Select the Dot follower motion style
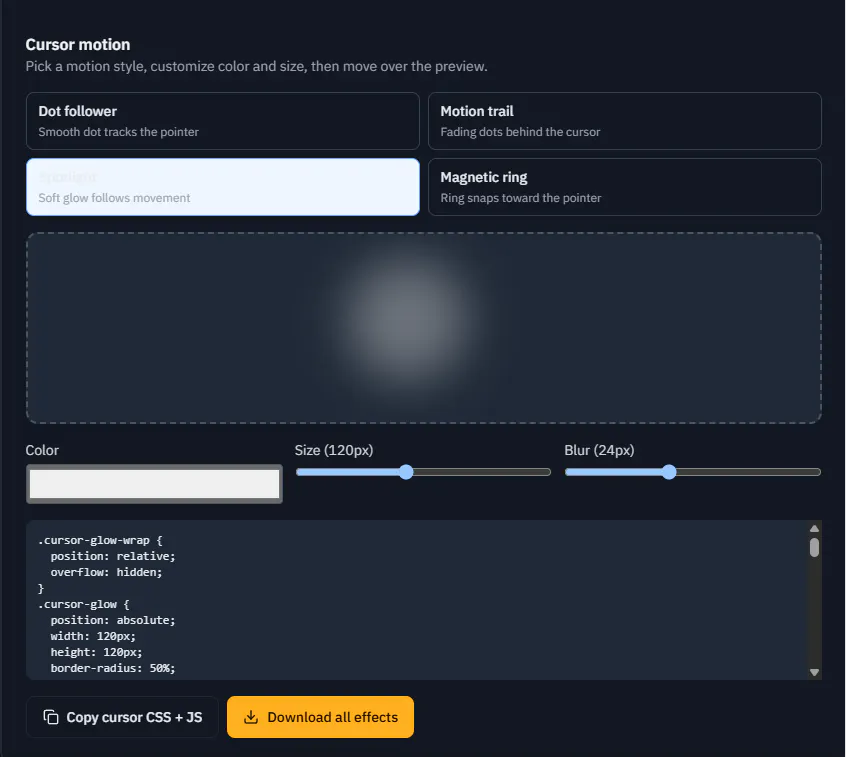 [x=222, y=121]
